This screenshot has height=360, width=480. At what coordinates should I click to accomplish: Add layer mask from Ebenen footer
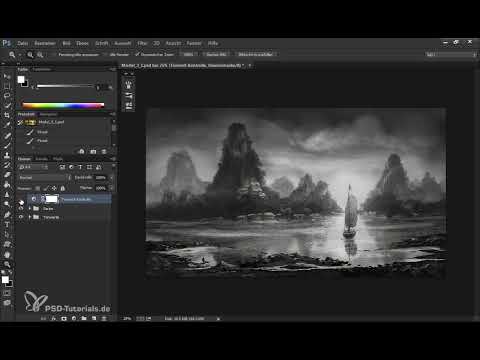coord(64,319)
